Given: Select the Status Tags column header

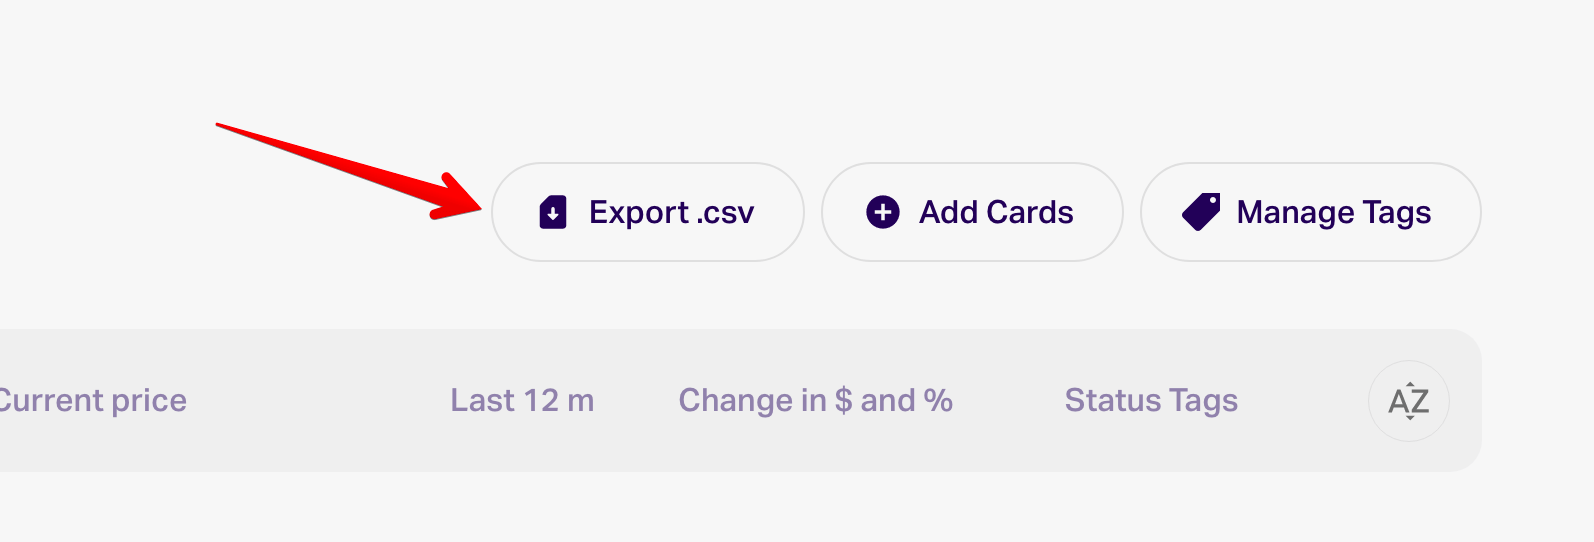Looking at the screenshot, I should 1151,400.
